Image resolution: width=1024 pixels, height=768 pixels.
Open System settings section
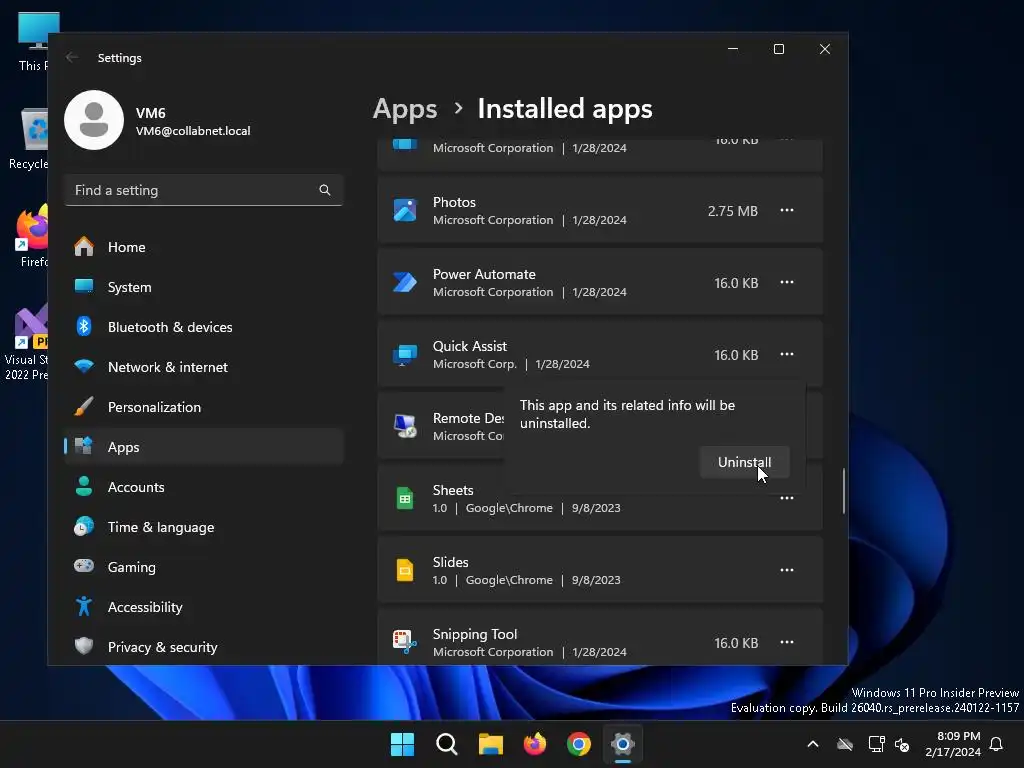[x=204, y=287]
